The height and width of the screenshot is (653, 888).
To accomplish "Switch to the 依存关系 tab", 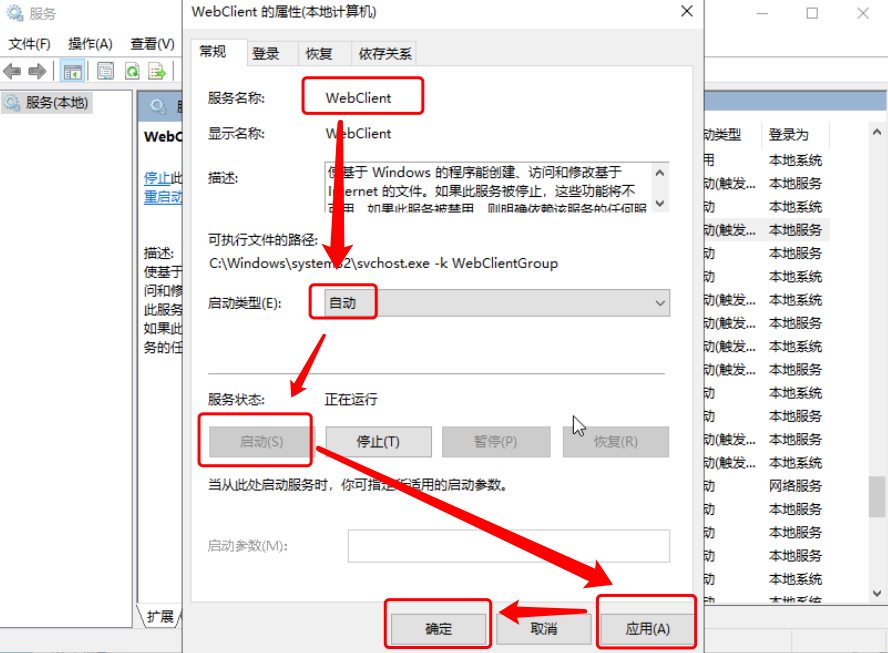I will point(385,54).
